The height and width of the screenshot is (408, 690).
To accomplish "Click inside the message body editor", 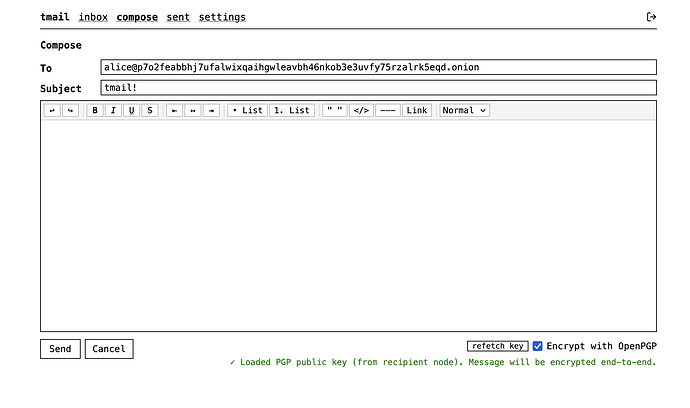I will [349, 225].
